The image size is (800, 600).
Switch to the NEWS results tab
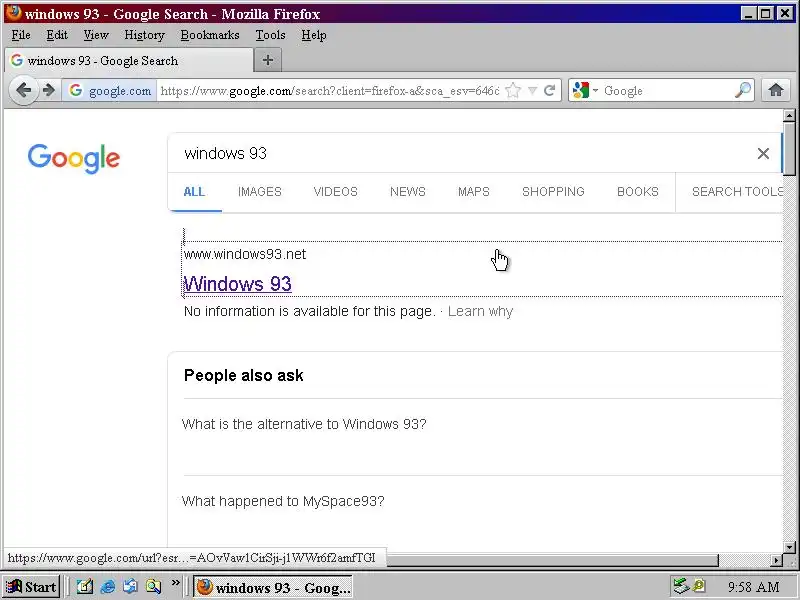(408, 192)
